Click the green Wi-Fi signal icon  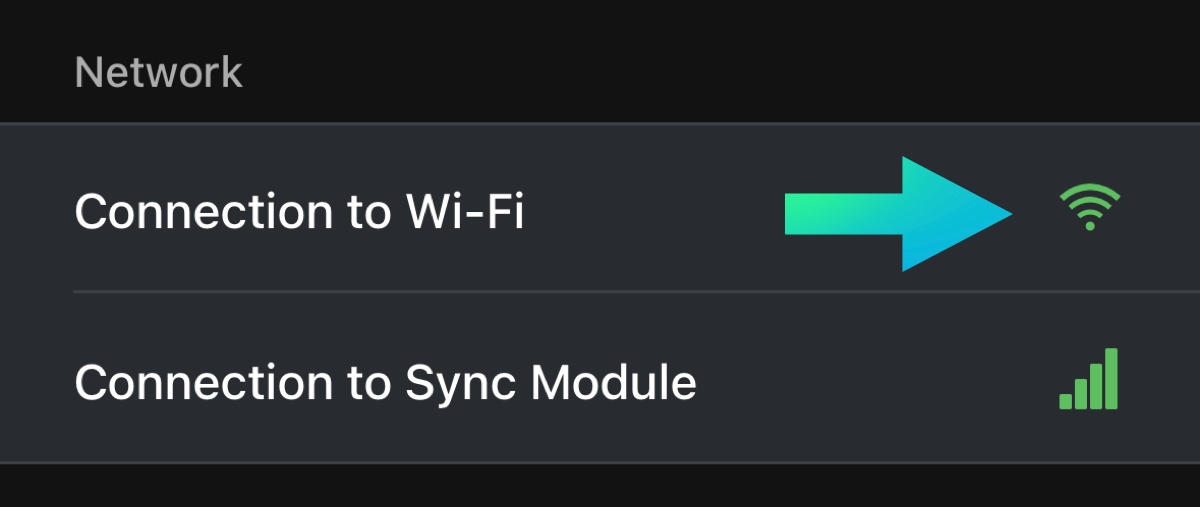(x=1089, y=208)
